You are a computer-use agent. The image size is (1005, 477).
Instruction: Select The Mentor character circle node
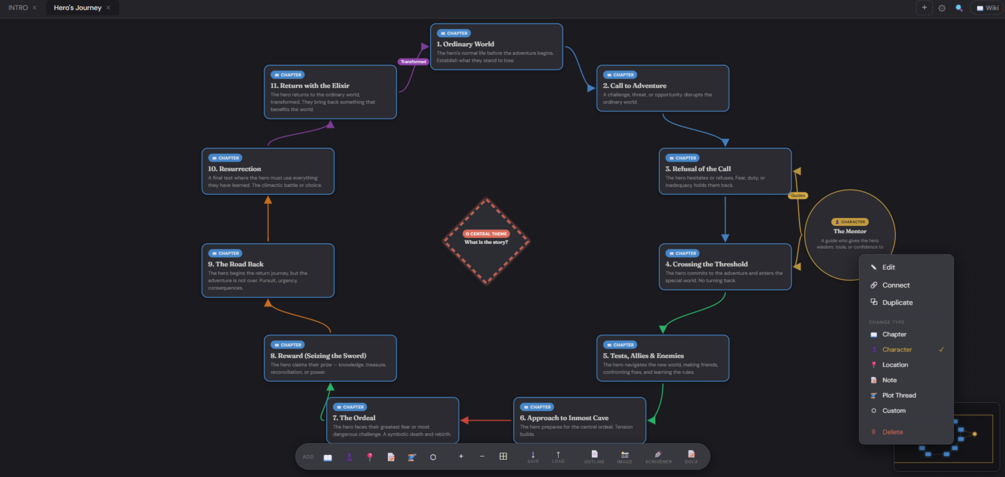850,235
